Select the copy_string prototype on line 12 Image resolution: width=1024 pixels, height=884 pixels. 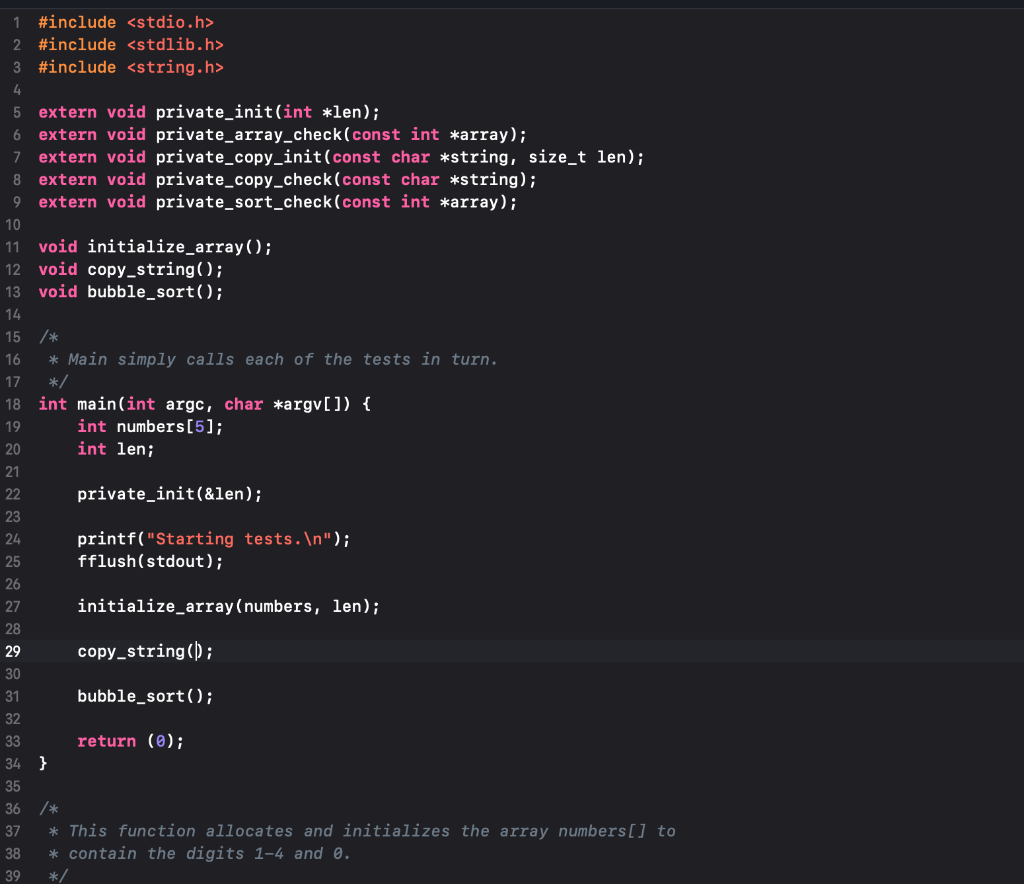130,269
